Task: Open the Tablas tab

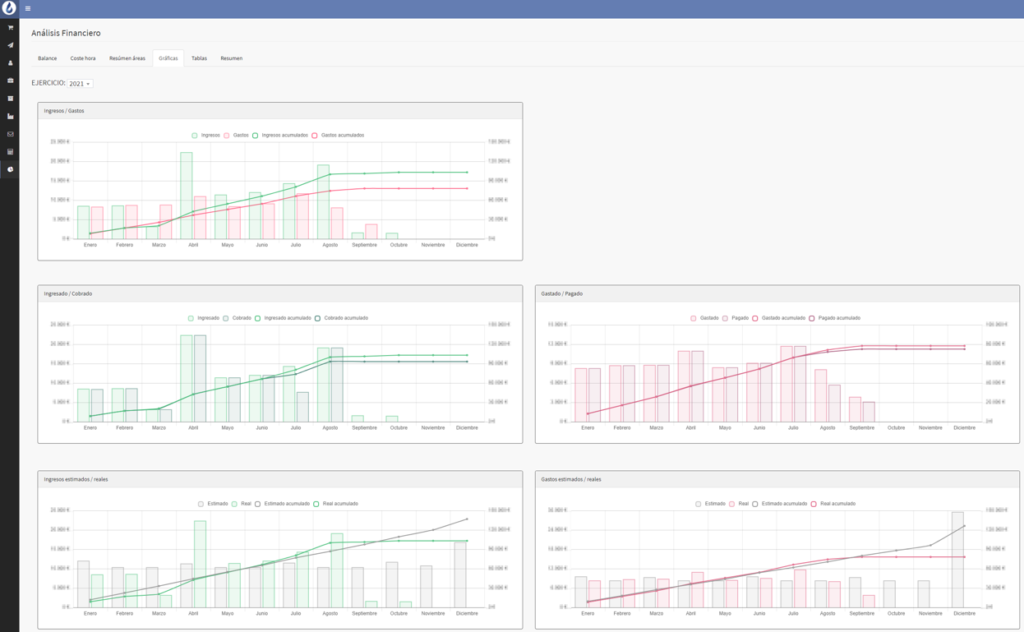Action: pos(199,58)
